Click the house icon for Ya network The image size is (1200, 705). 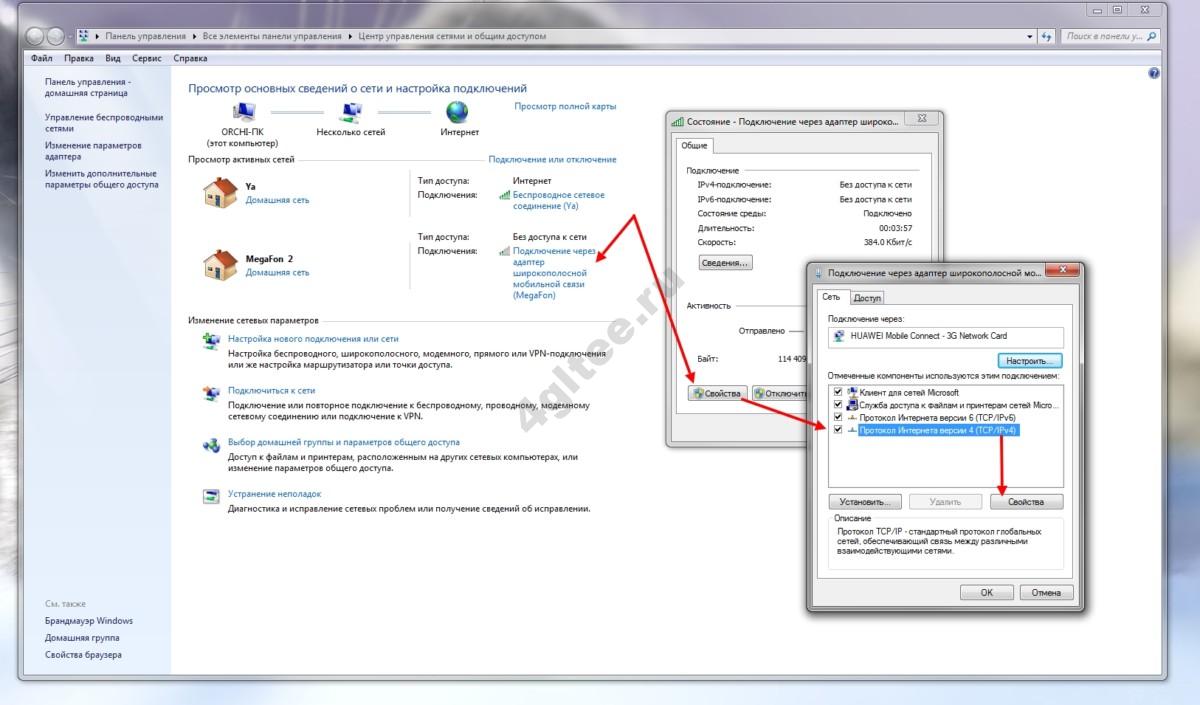(220, 192)
